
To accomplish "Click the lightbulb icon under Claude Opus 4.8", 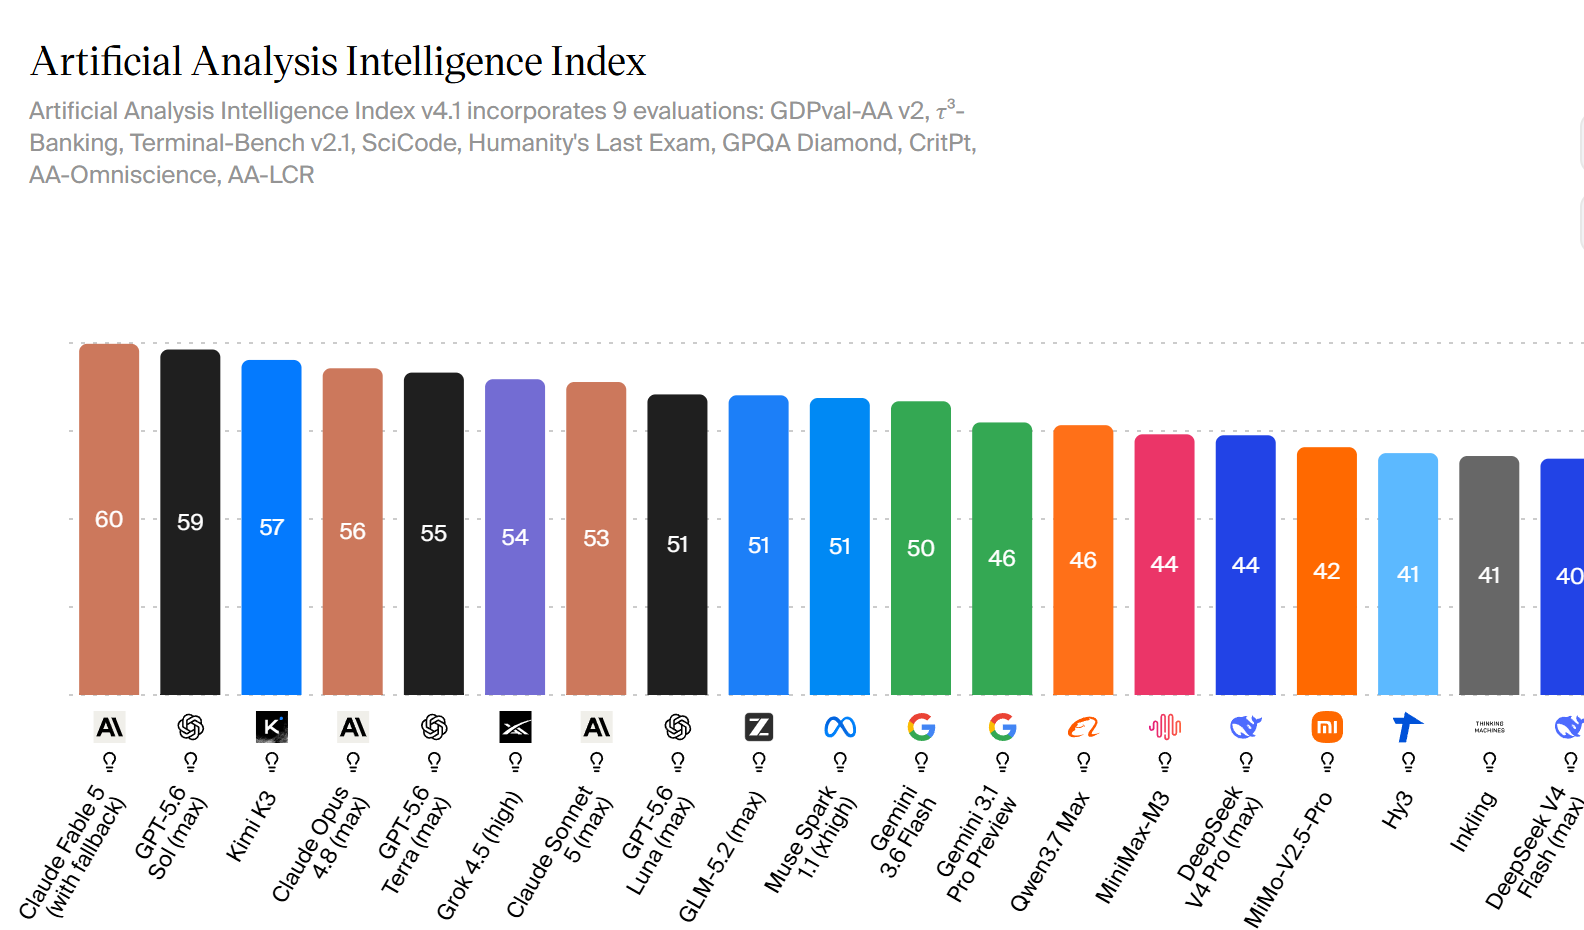I will 353,762.
